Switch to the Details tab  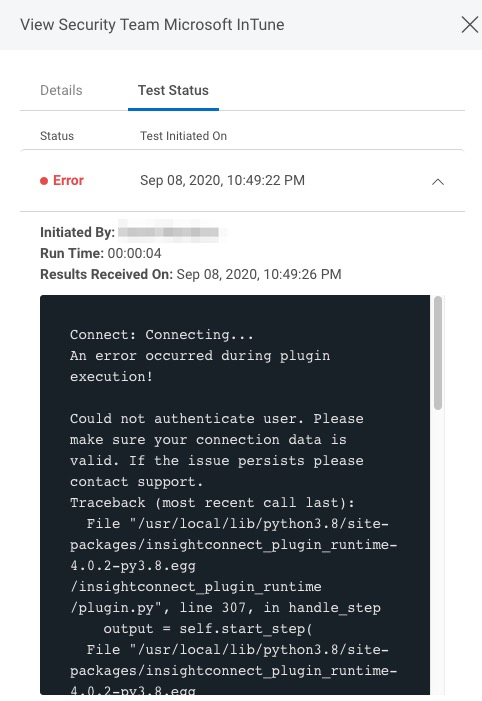pos(61,90)
